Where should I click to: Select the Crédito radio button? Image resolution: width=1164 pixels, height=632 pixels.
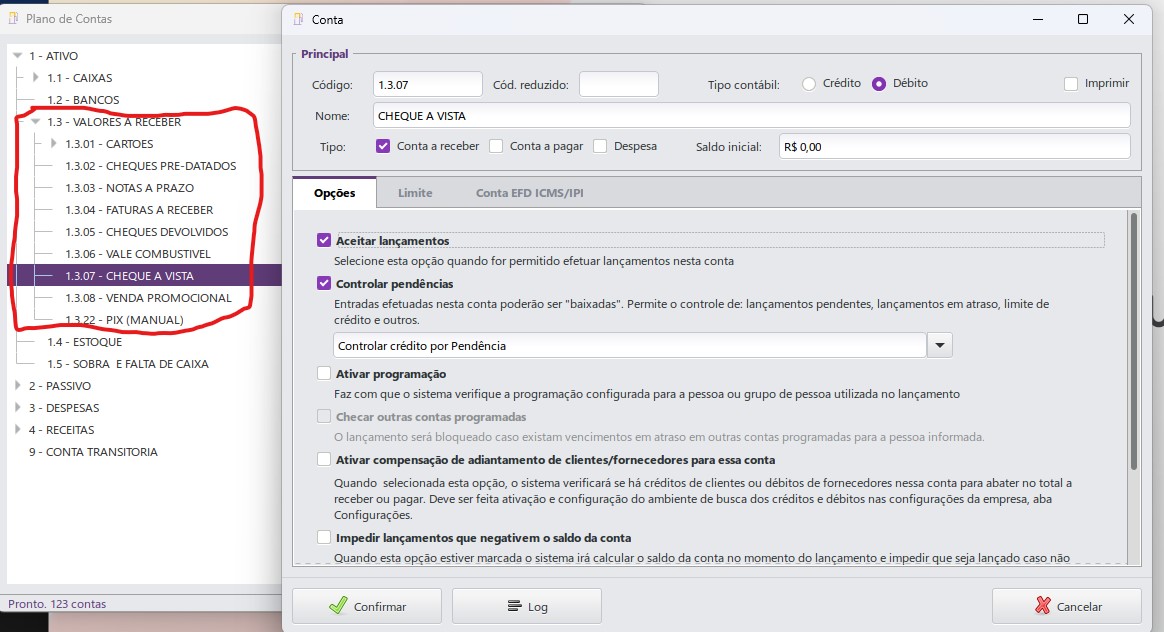809,84
